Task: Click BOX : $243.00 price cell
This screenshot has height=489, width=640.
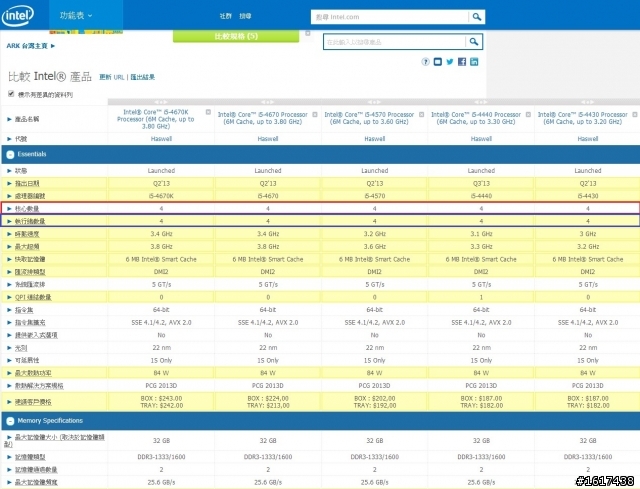Action: [161, 398]
